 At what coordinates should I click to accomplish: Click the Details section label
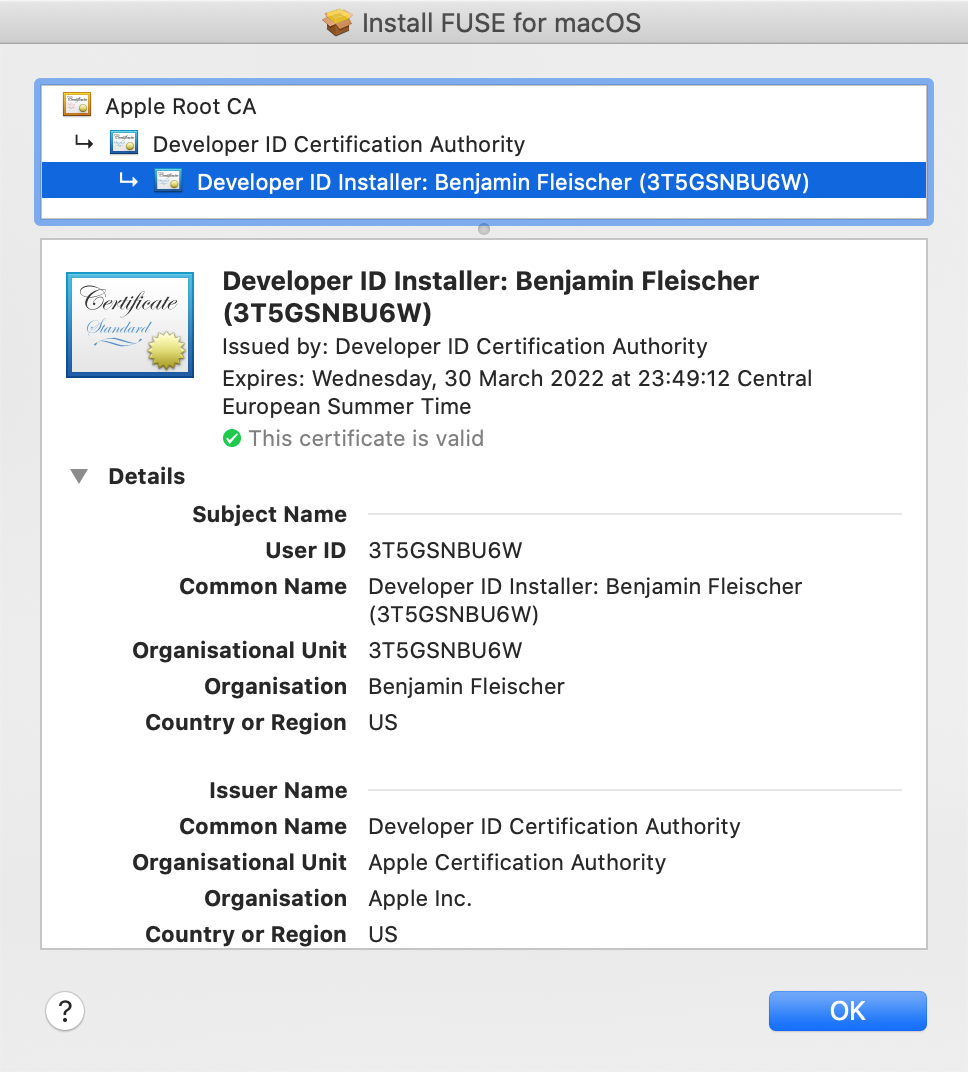click(146, 476)
